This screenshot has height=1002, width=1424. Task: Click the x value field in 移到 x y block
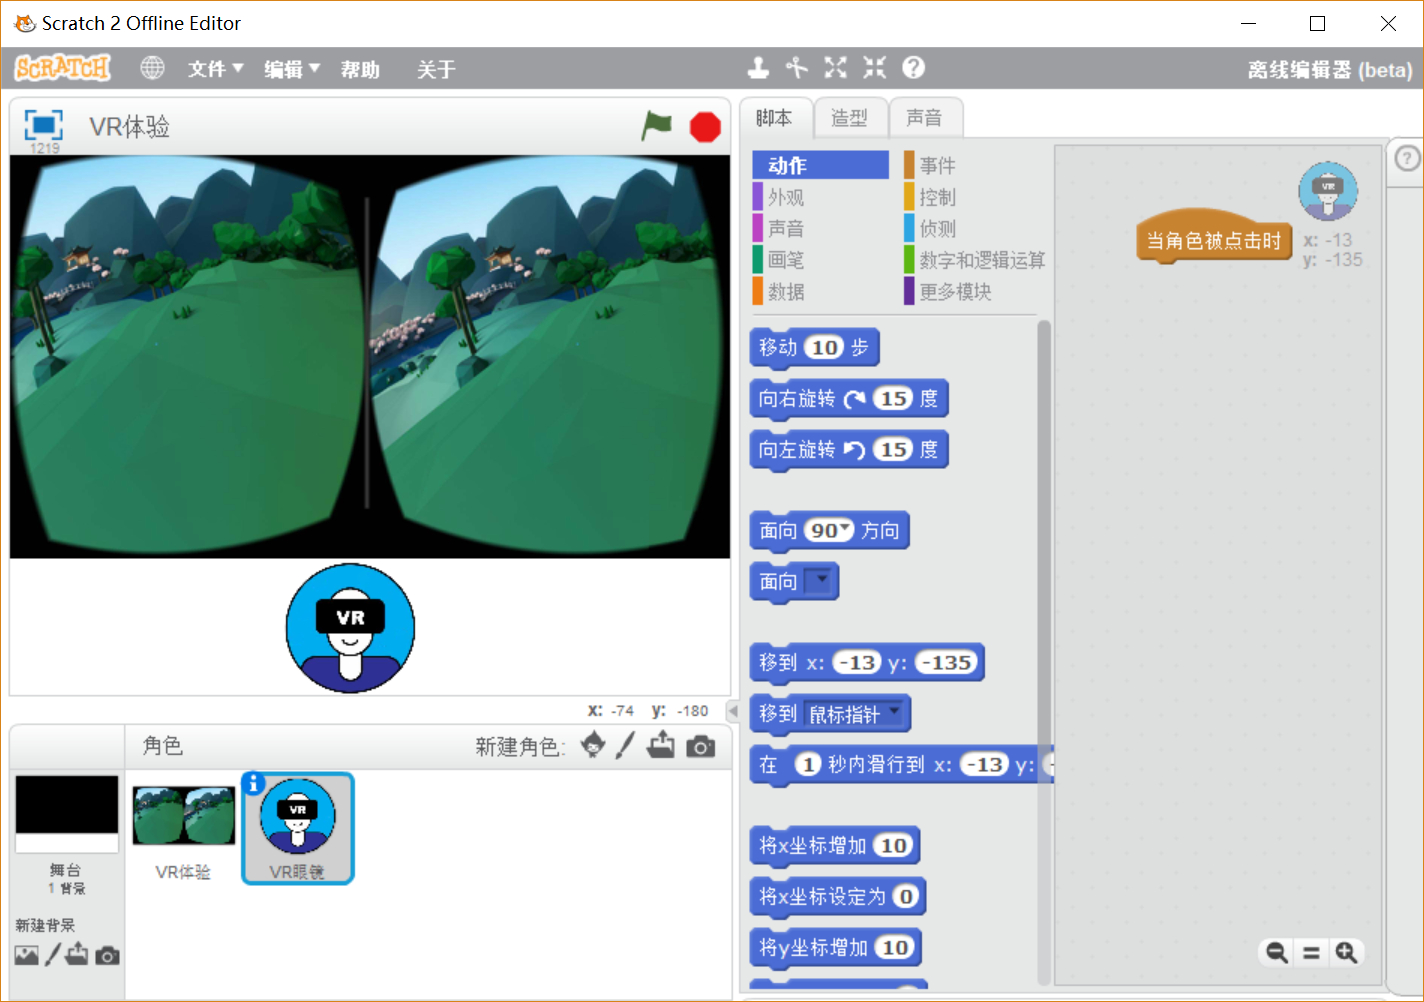tap(857, 662)
